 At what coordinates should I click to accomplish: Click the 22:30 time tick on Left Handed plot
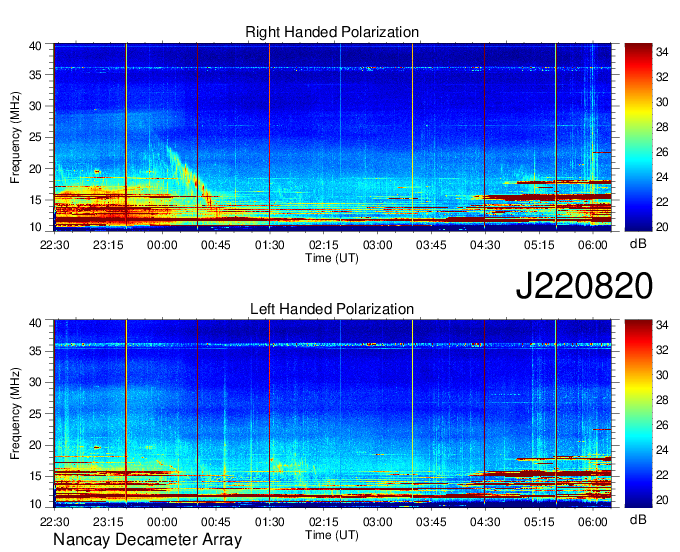pos(55,522)
